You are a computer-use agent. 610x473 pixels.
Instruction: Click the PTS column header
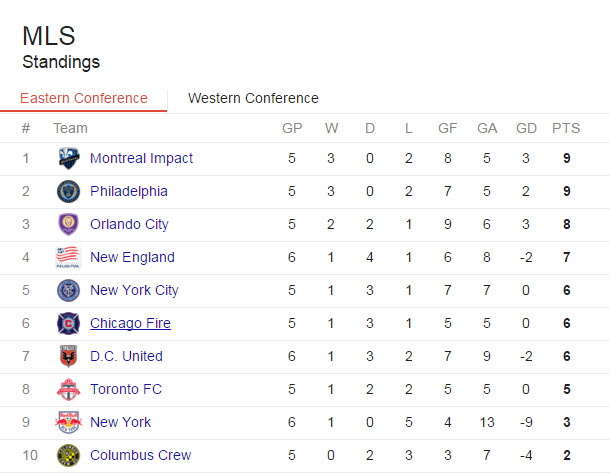pos(566,128)
